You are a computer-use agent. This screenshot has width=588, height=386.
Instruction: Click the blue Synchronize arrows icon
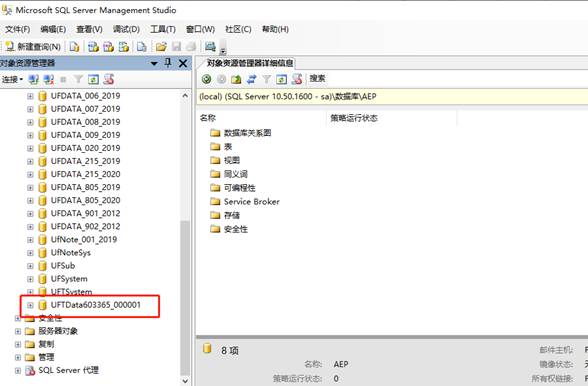point(251,79)
